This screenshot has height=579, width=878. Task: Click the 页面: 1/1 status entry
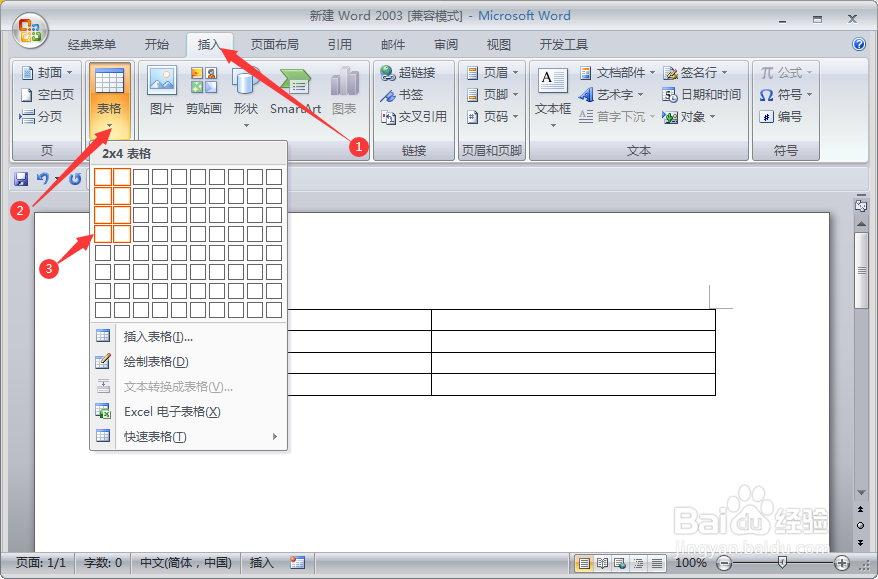click(40, 562)
